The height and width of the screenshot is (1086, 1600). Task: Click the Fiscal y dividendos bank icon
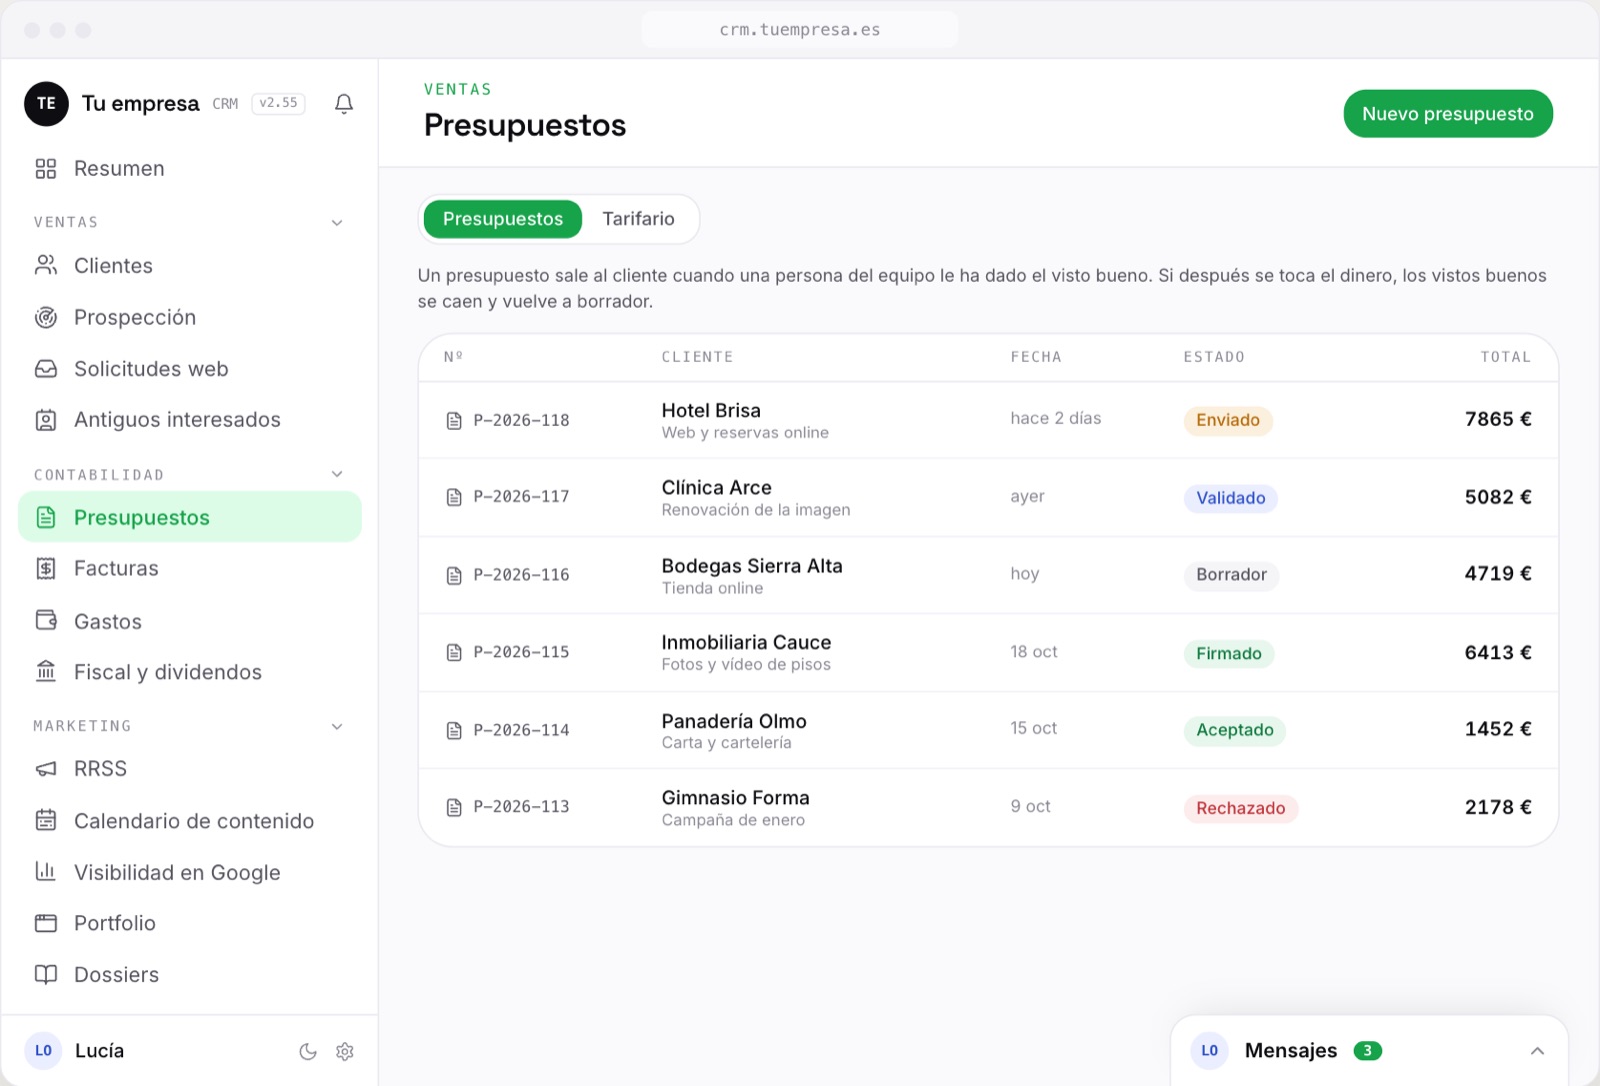point(46,672)
